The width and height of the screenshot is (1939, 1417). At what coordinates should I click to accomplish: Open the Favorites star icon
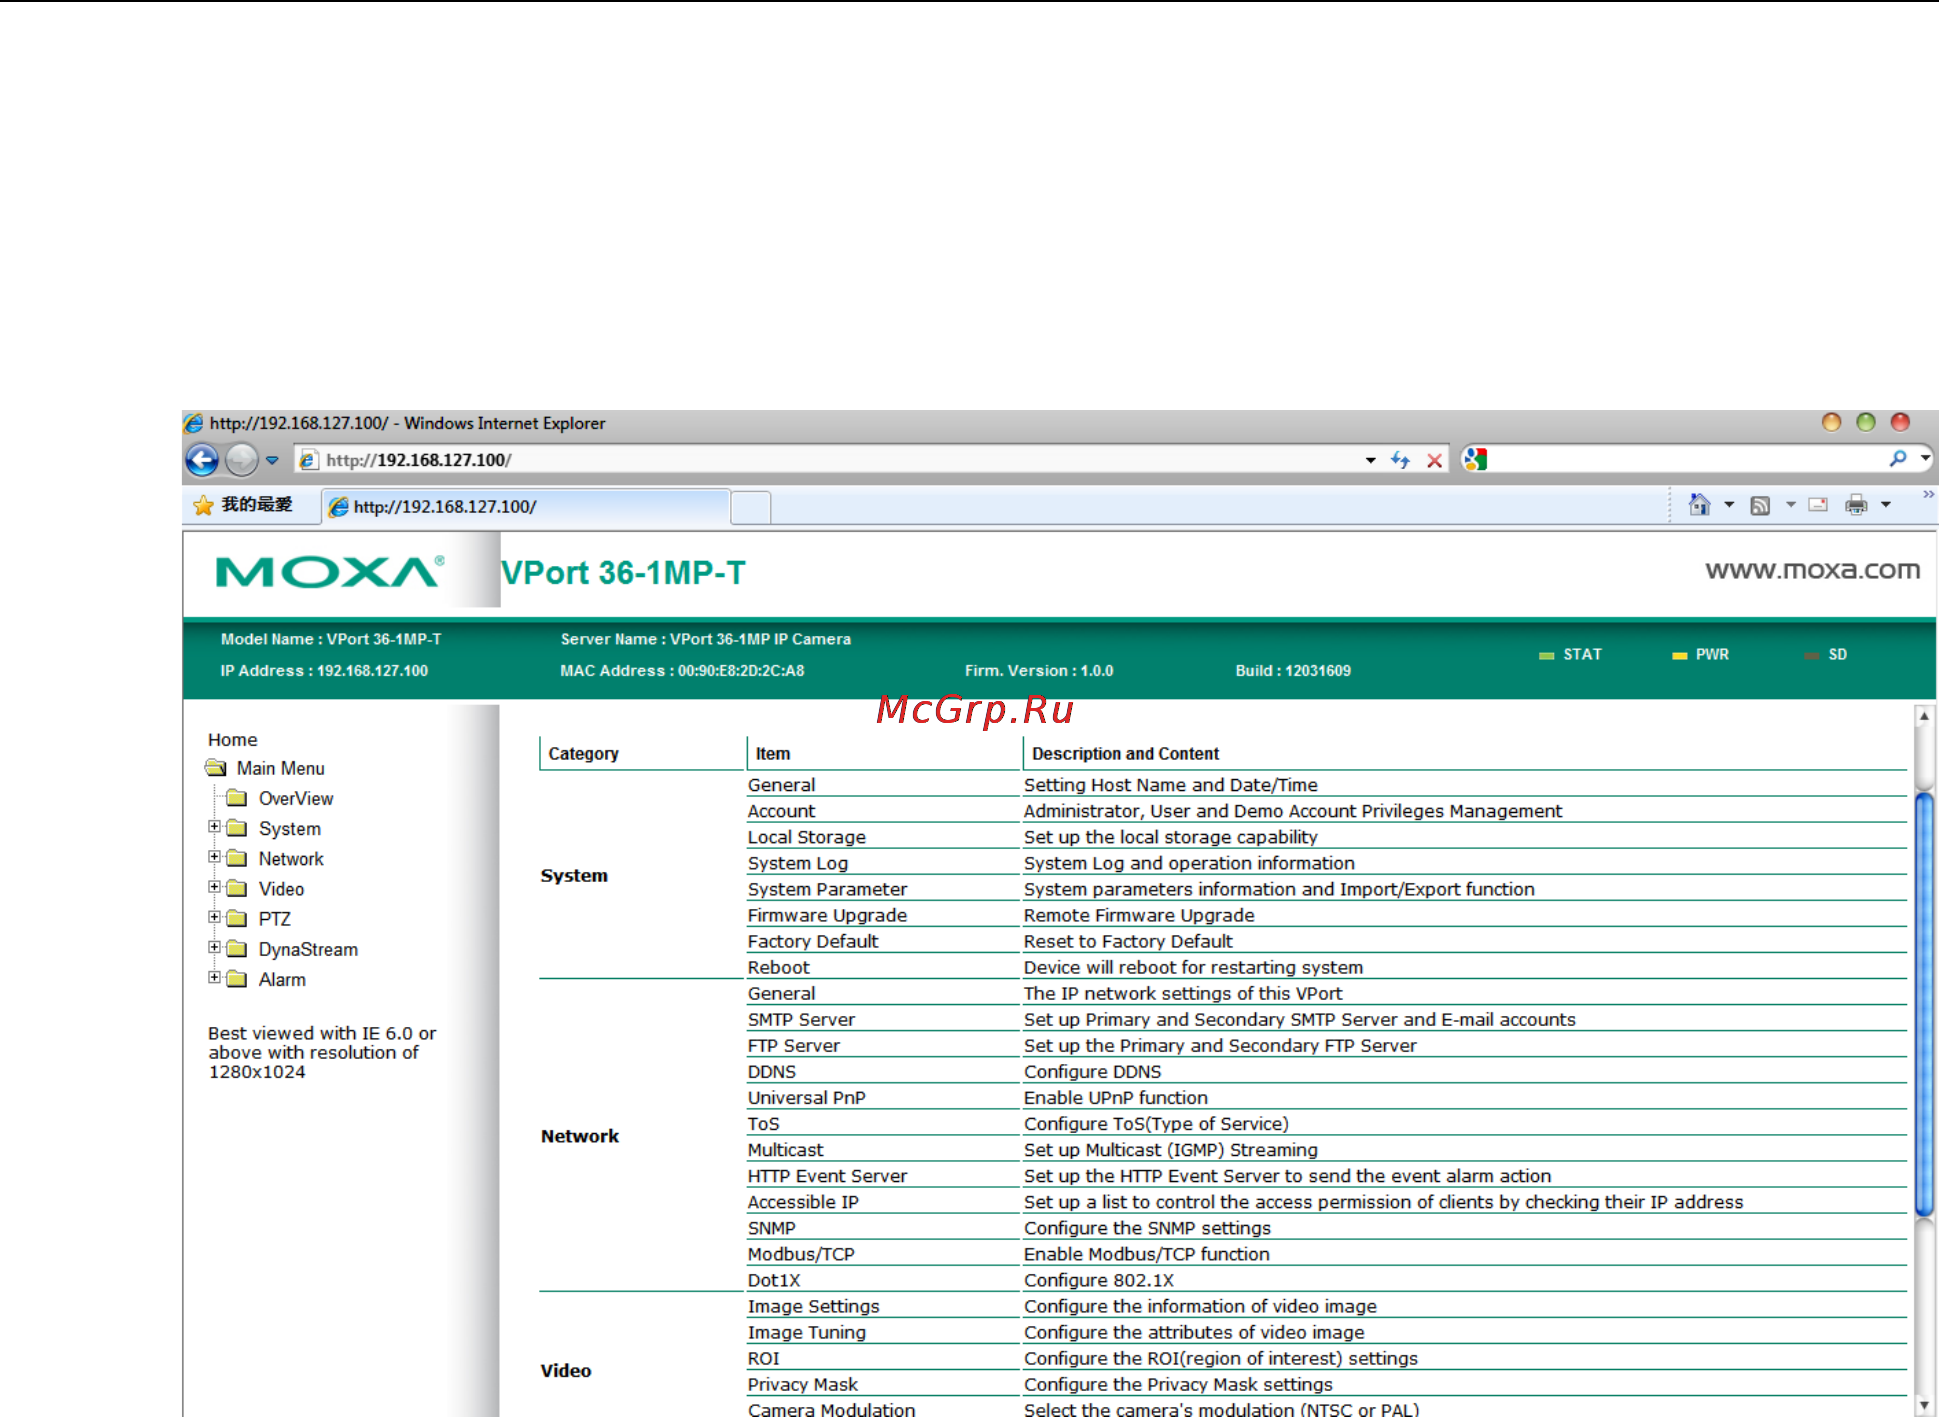[x=203, y=506]
